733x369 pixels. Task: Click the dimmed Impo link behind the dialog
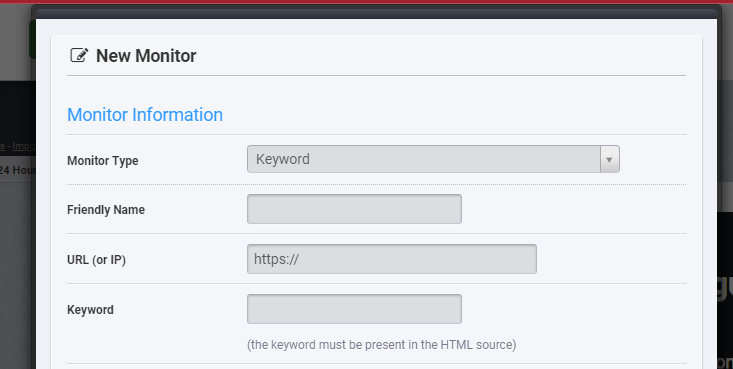pos(23,146)
